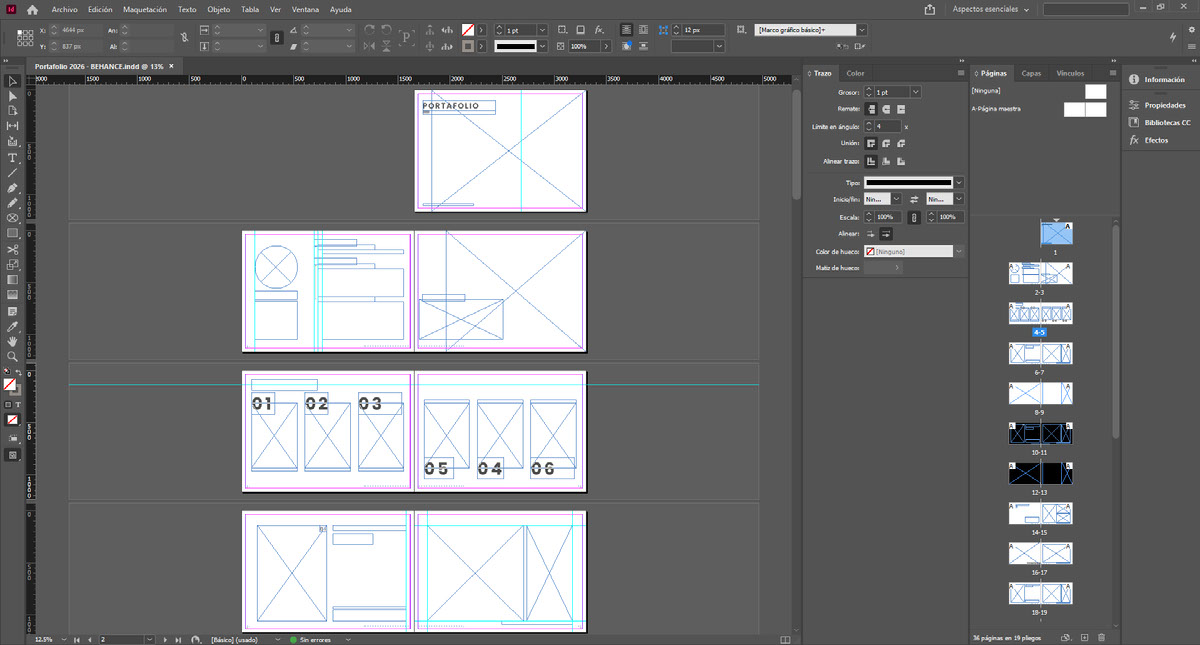This screenshot has height=645, width=1200.
Task: Align stroke to center option
Action: click(871, 161)
